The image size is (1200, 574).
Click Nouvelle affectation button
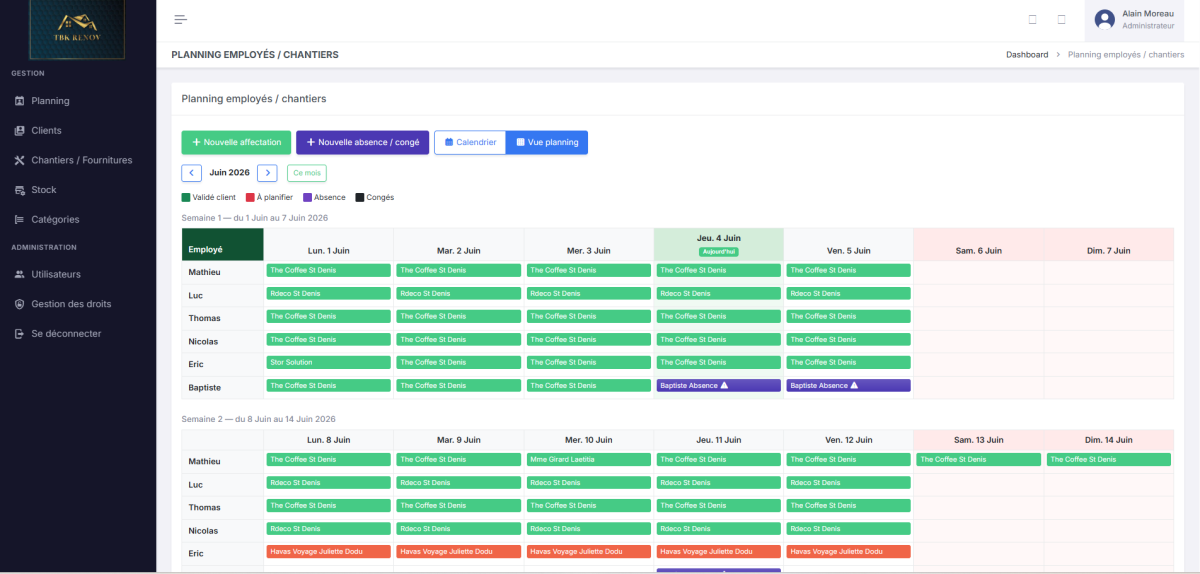click(x=236, y=142)
